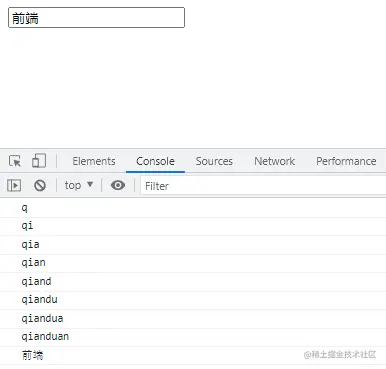Select the console log line 'qian'
This screenshot has width=386, height=369.
click(193, 263)
